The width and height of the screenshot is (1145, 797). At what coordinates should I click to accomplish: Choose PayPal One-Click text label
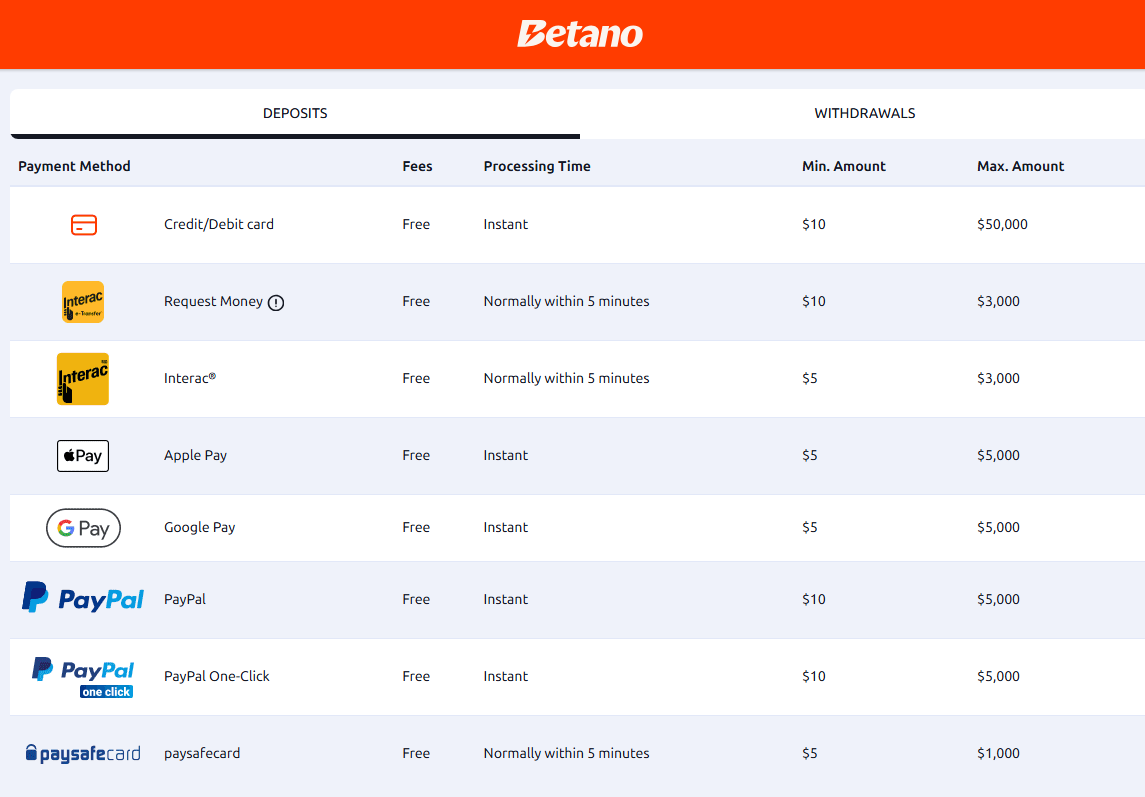[217, 676]
